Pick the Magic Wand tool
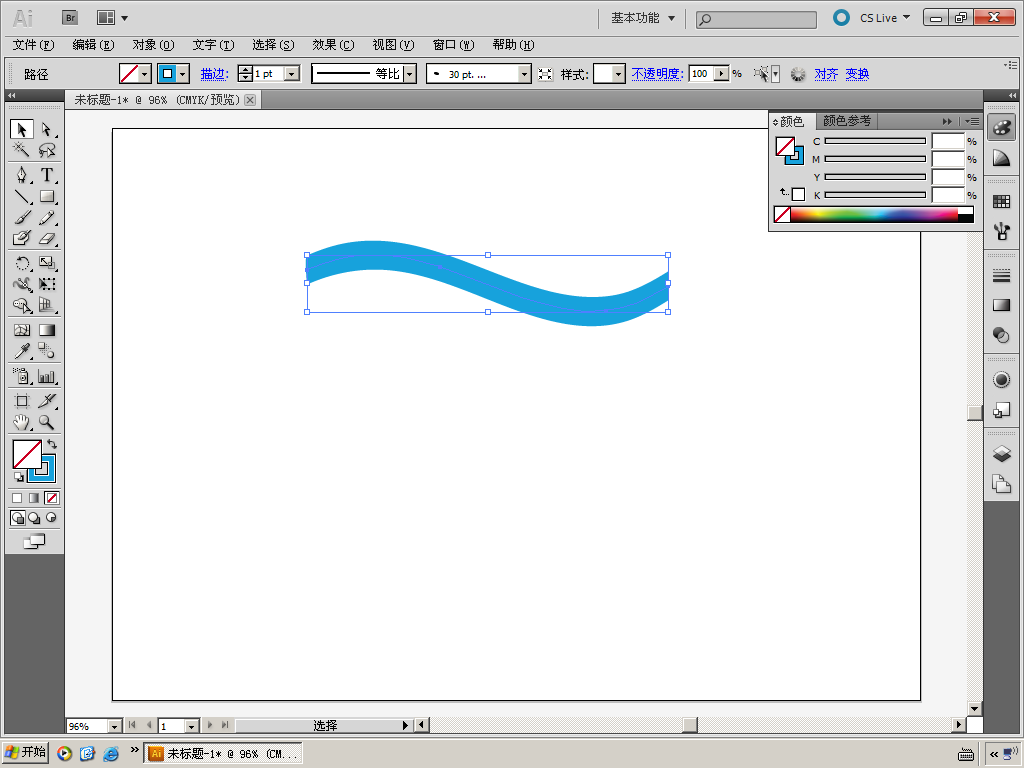Screen dimensions: 1024x768 (21, 150)
